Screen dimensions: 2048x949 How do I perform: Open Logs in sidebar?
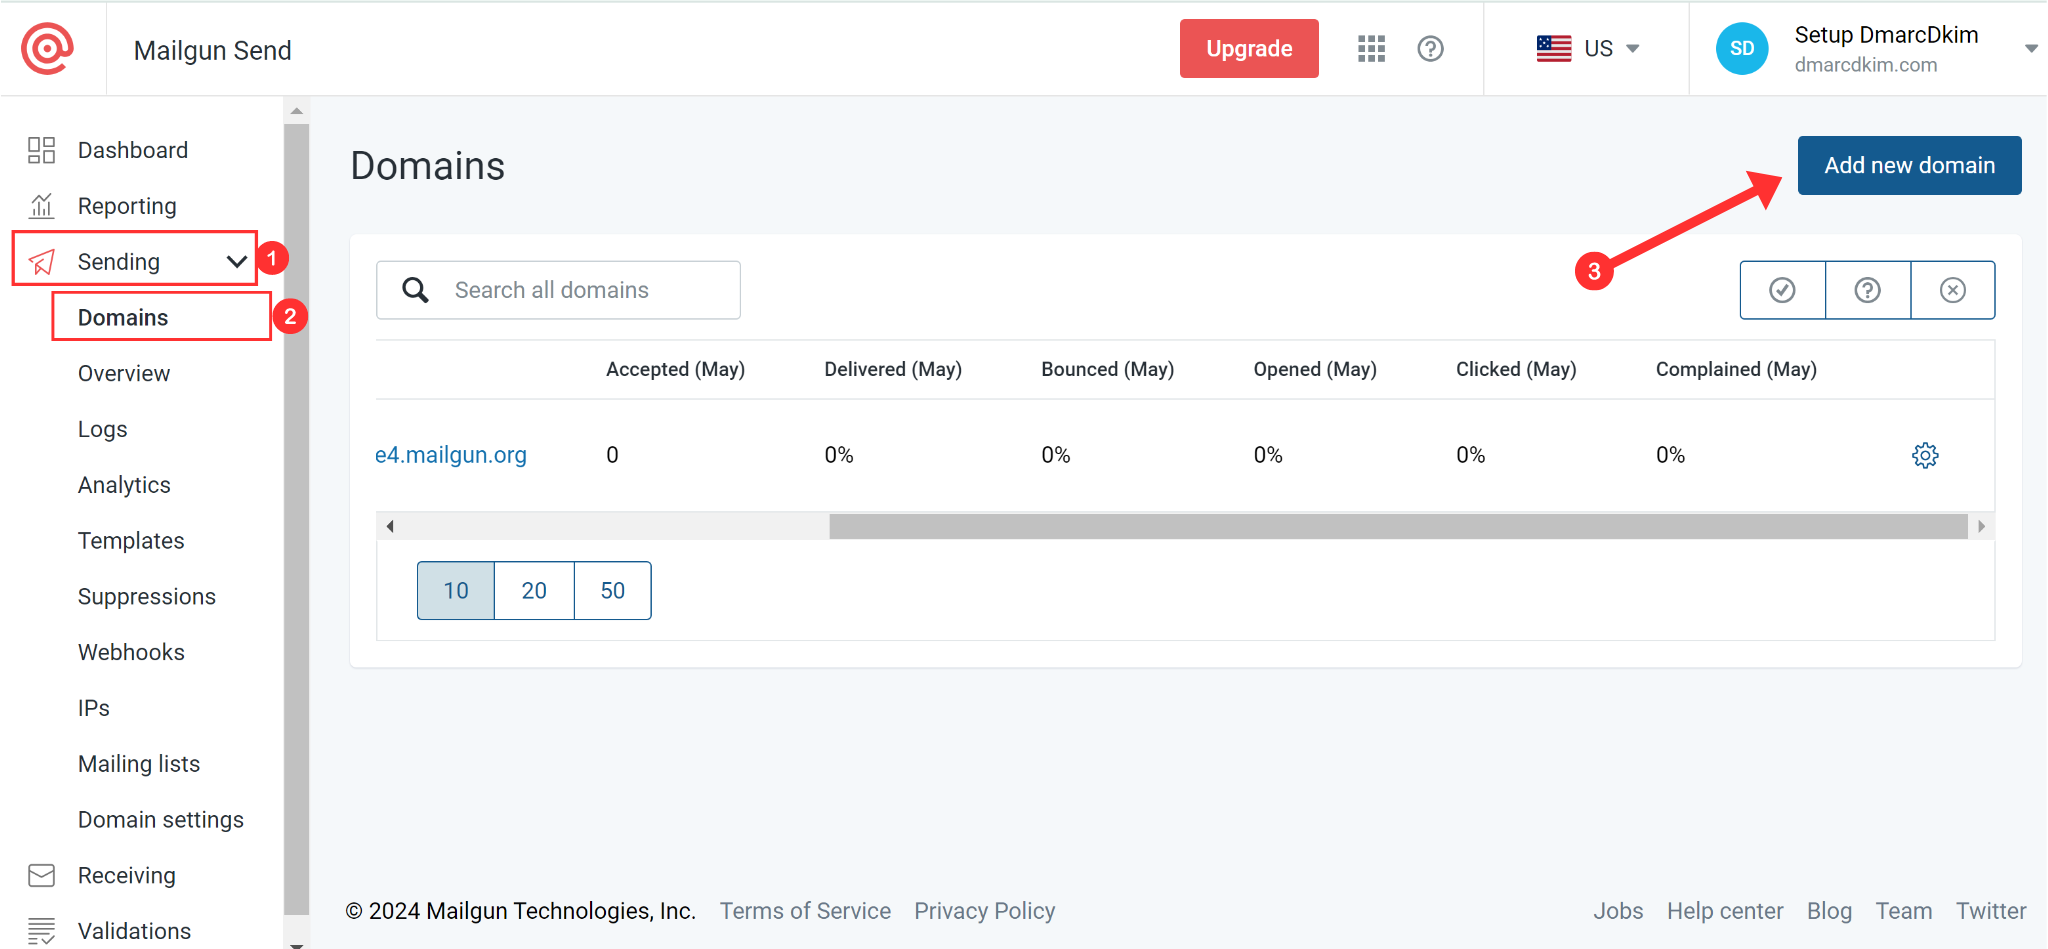point(103,429)
